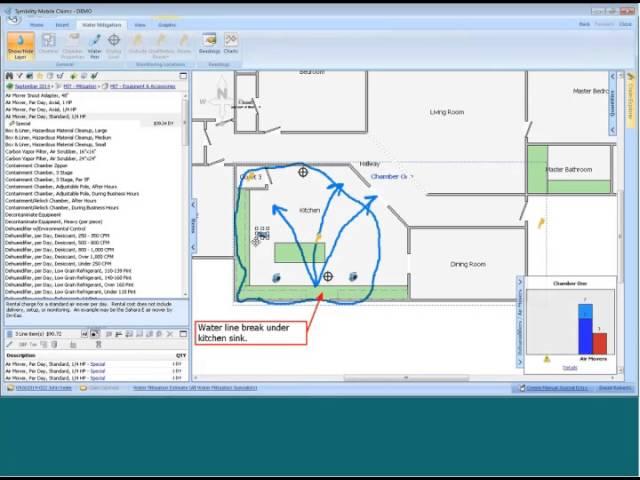Screen dimensions: 640x480
Task: Click the Details link under chart
Action: point(570,368)
